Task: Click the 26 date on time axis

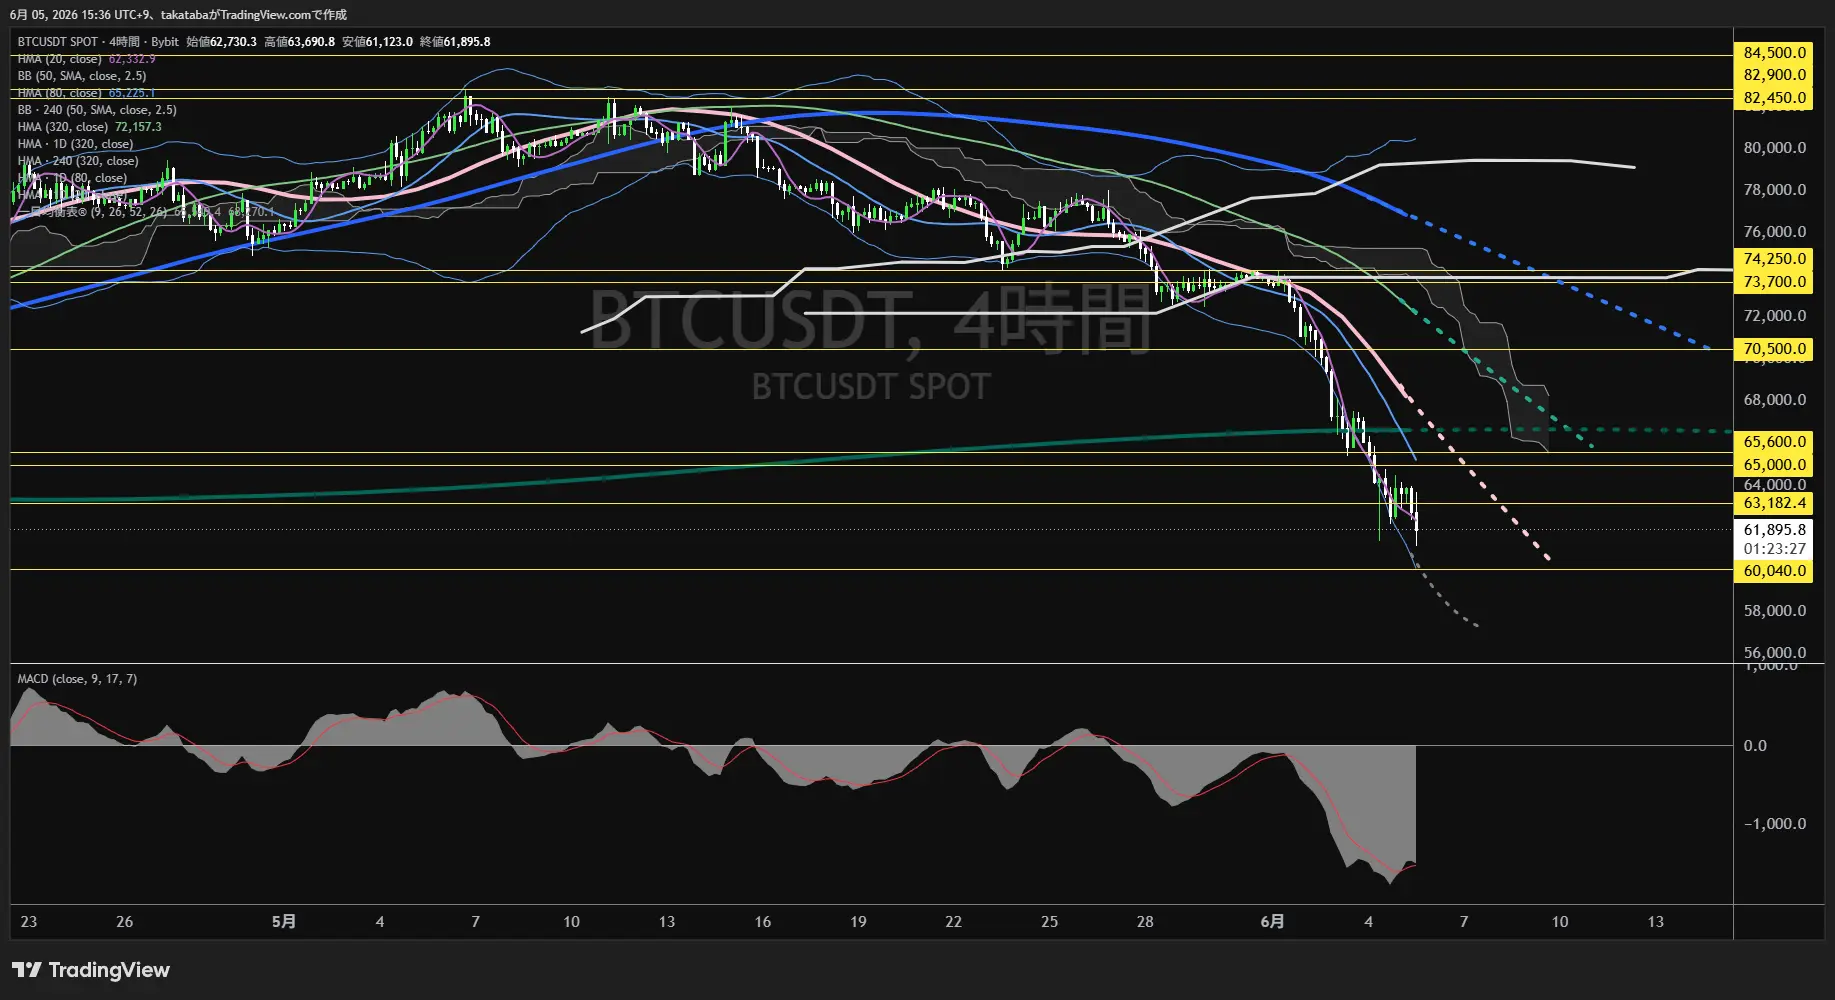Action: pyautogui.click(x=124, y=922)
